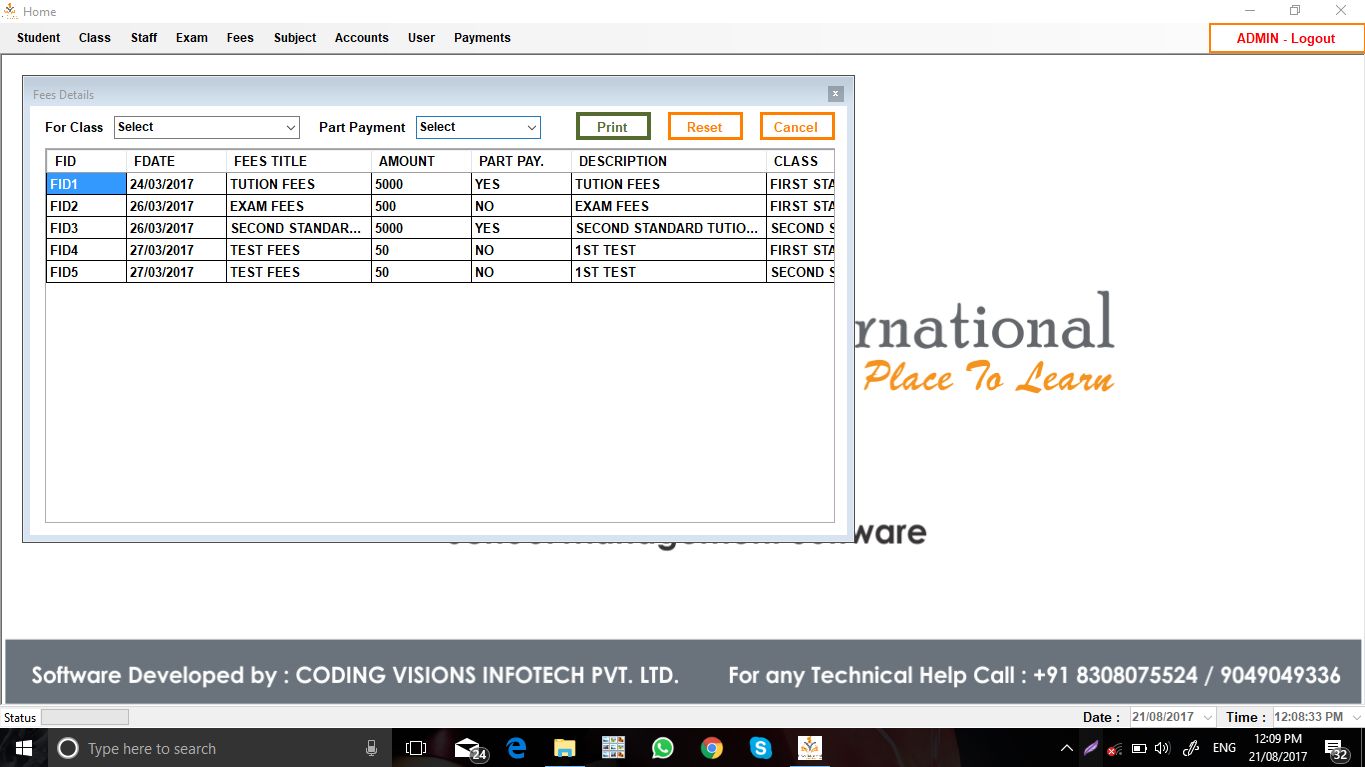The image size is (1365, 767).
Task: Sort by the FID column header
Action: coord(86,161)
